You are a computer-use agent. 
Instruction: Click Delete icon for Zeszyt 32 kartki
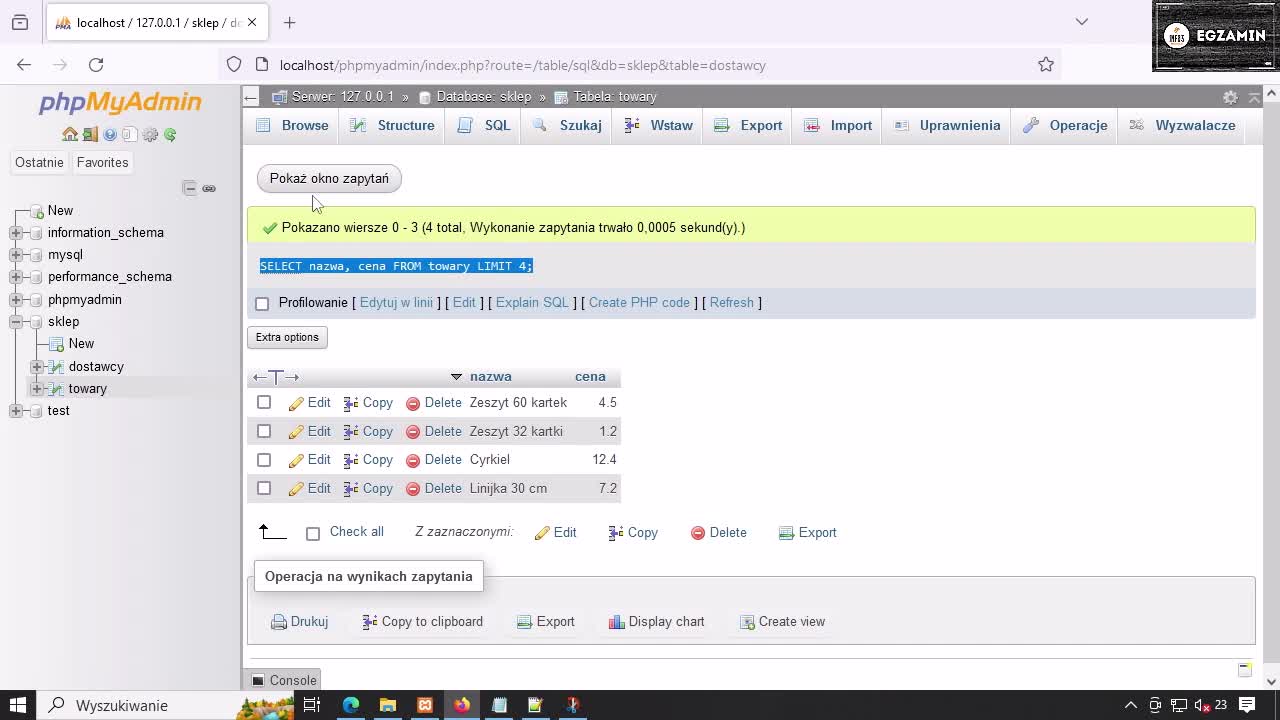coord(413,432)
